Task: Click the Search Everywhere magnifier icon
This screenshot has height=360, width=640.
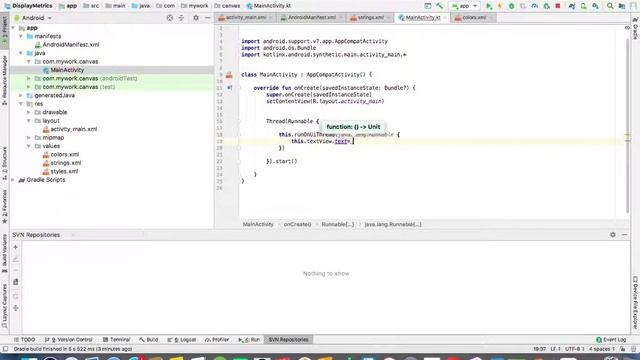Action: pos(610,6)
